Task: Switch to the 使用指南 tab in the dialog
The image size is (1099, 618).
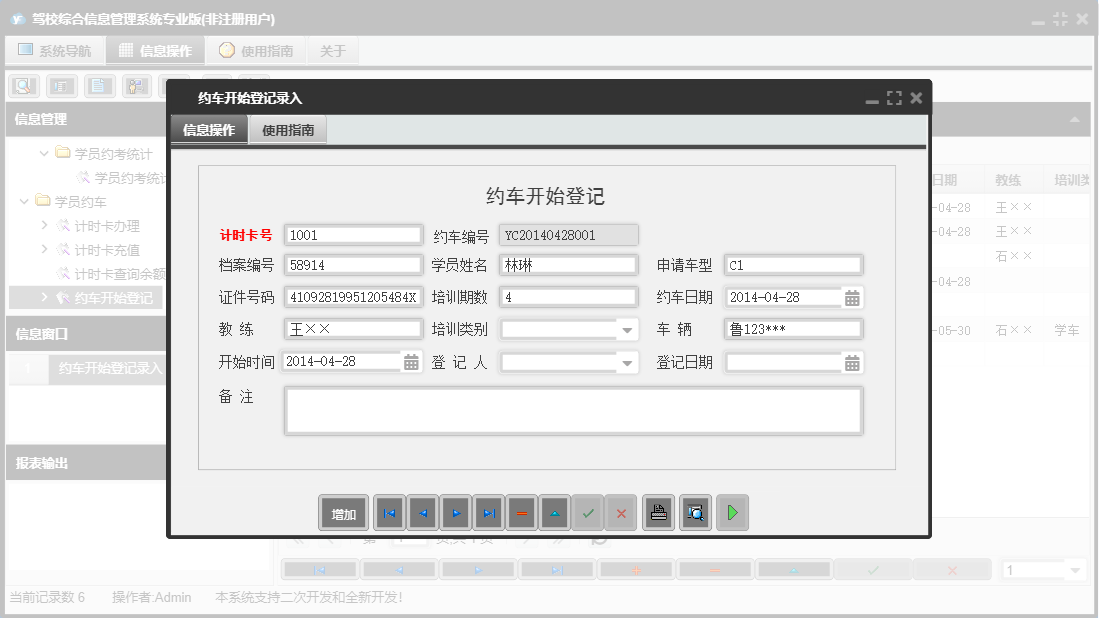Action: coord(288,129)
